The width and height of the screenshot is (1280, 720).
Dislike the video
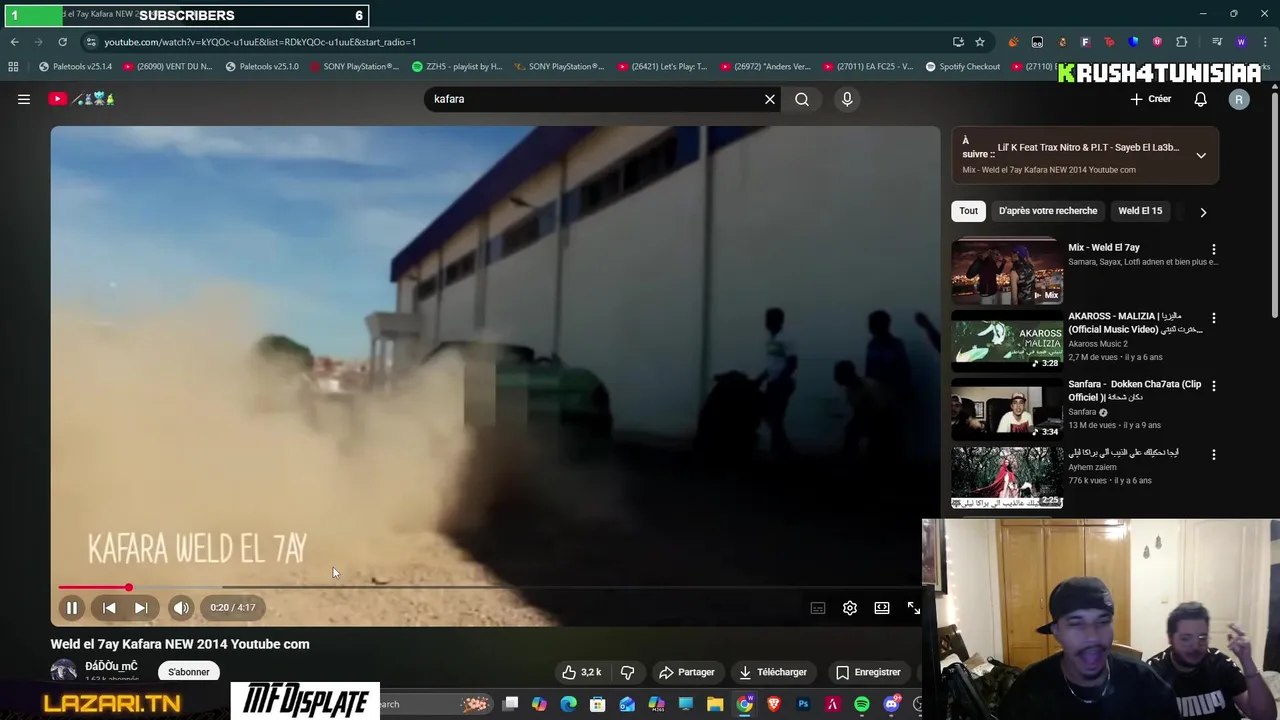coord(628,672)
